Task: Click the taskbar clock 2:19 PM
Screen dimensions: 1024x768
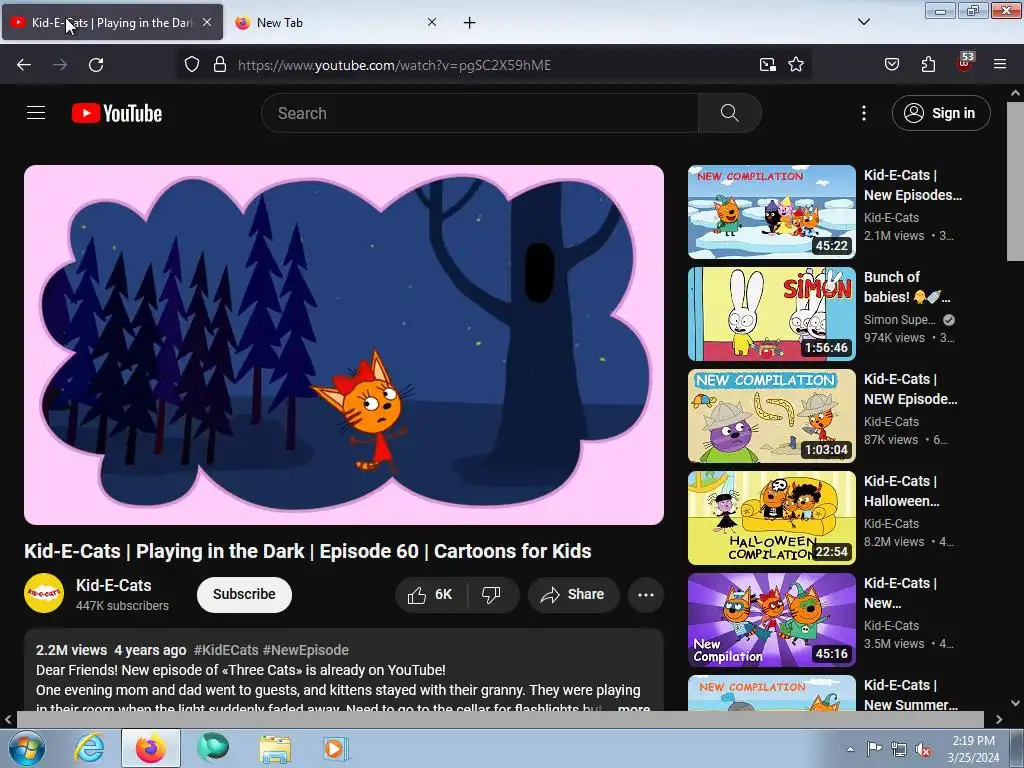Action: [x=973, y=741]
